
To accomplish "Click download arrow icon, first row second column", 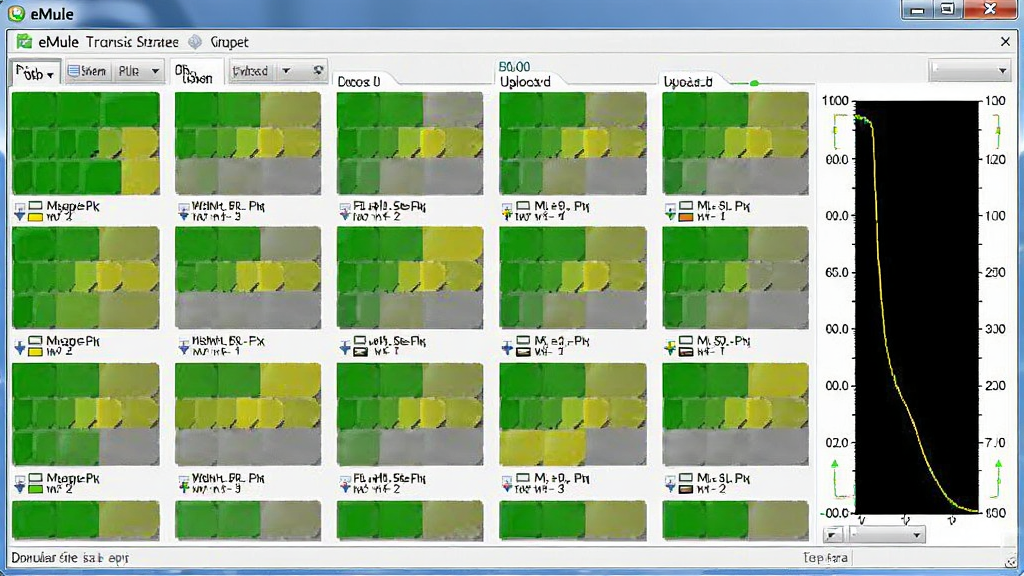I will 184,211.
